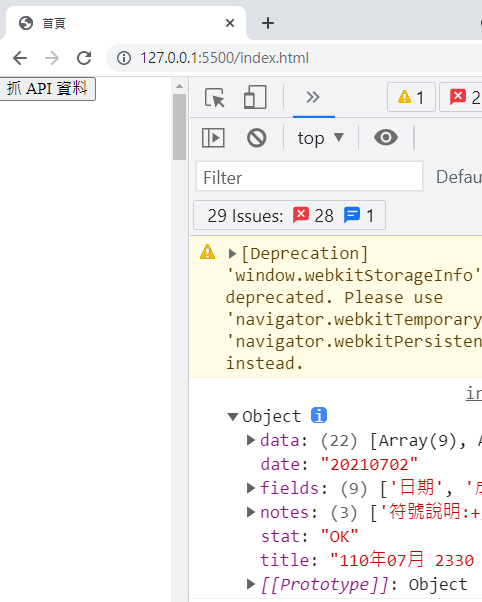Click the Deprecation warning triangle icon
The height and width of the screenshot is (602, 482).
pyautogui.click(x=207, y=252)
